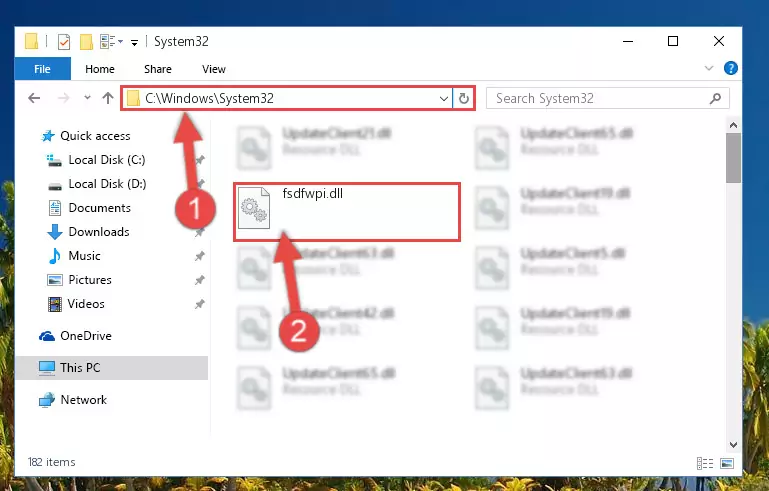Viewport: 769px width, 491px height.
Task: Select the fsdfwpi.dll file name
Action: pos(312,194)
